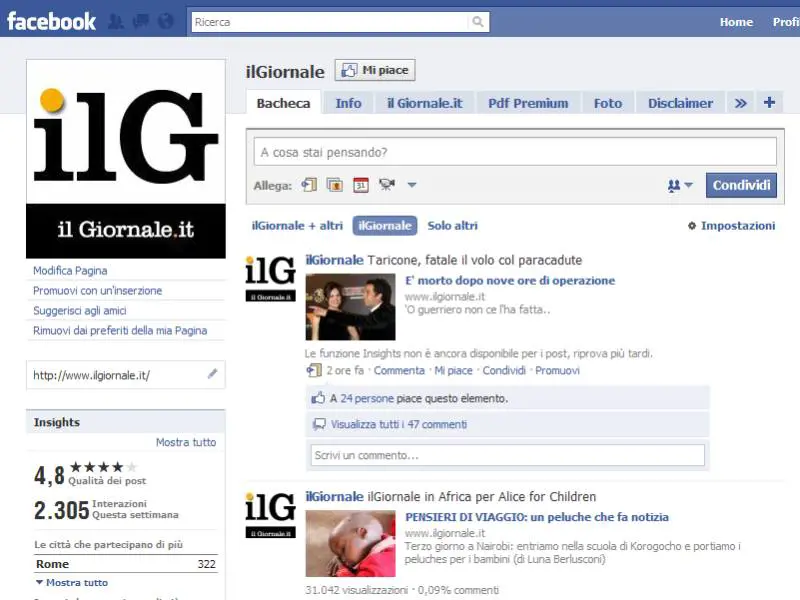Click the search magnifier icon

click(x=478, y=21)
